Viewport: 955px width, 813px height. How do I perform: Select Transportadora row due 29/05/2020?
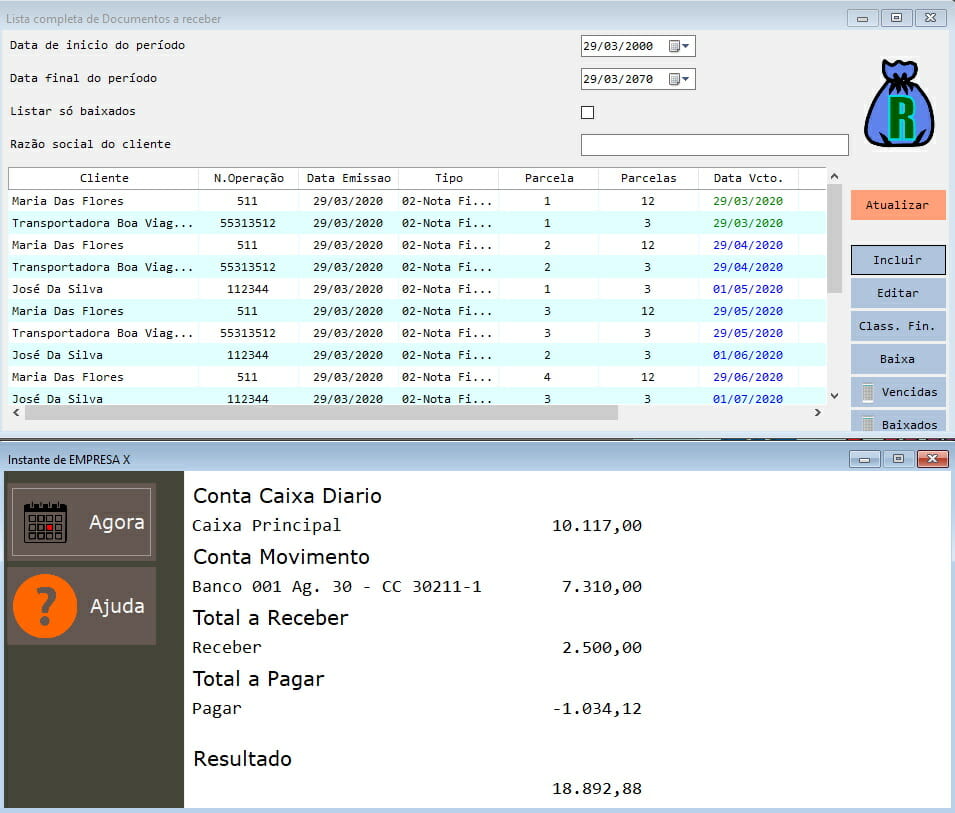point(417,333)
